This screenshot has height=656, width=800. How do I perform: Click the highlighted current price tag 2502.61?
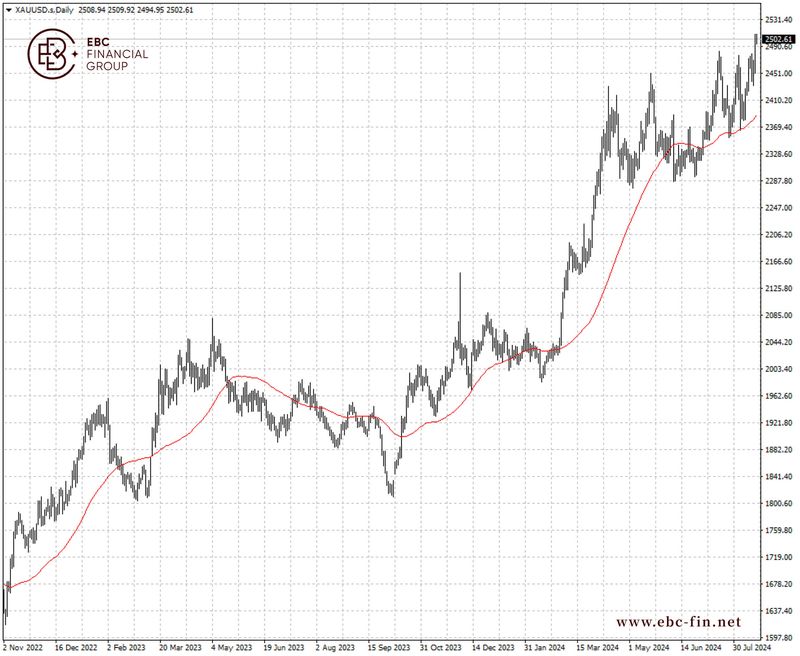click(778, 39)
